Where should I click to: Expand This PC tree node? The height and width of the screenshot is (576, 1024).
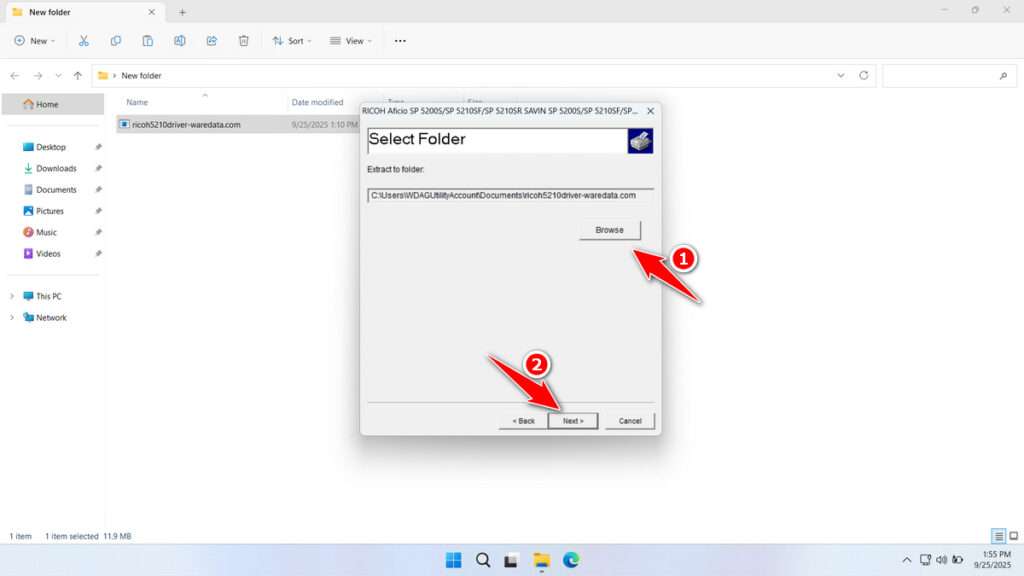[x=12, y=296]
